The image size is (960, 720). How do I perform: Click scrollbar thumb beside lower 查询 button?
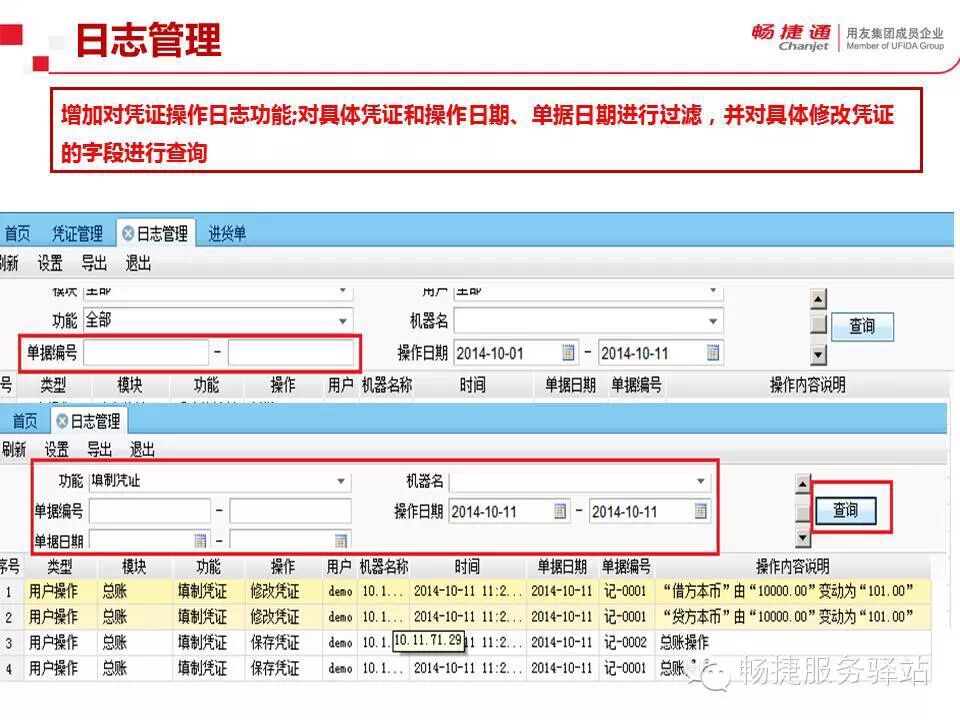click(x=803, y=512)
